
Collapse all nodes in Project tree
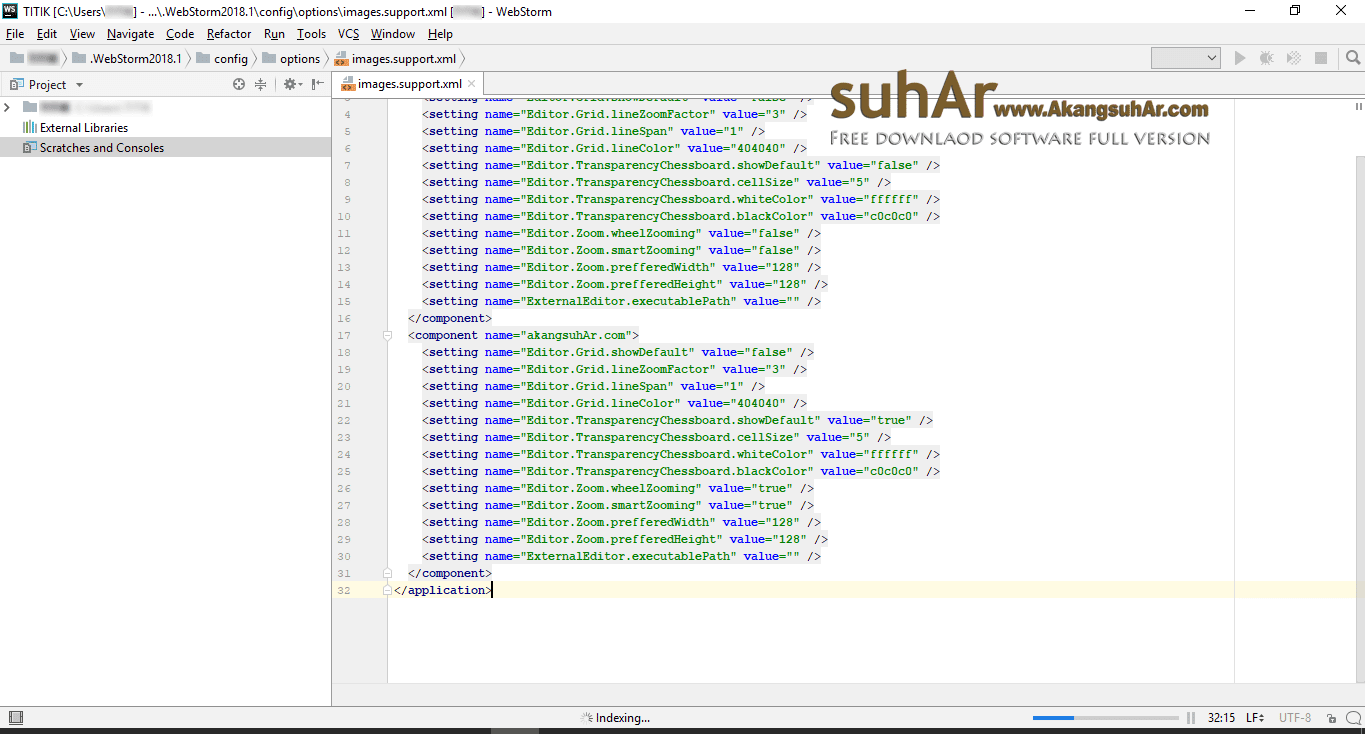coord(260,84)
